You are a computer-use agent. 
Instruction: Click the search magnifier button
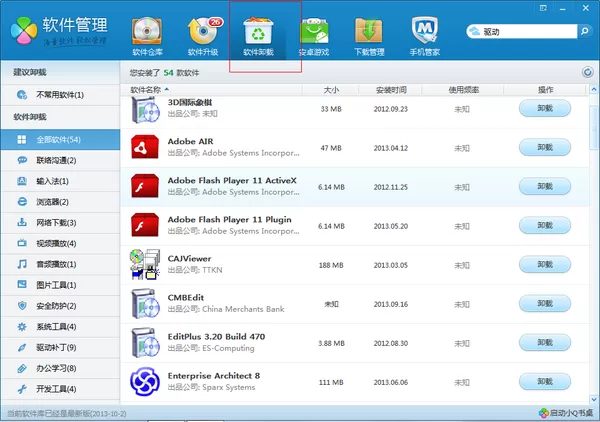[584, 31]
